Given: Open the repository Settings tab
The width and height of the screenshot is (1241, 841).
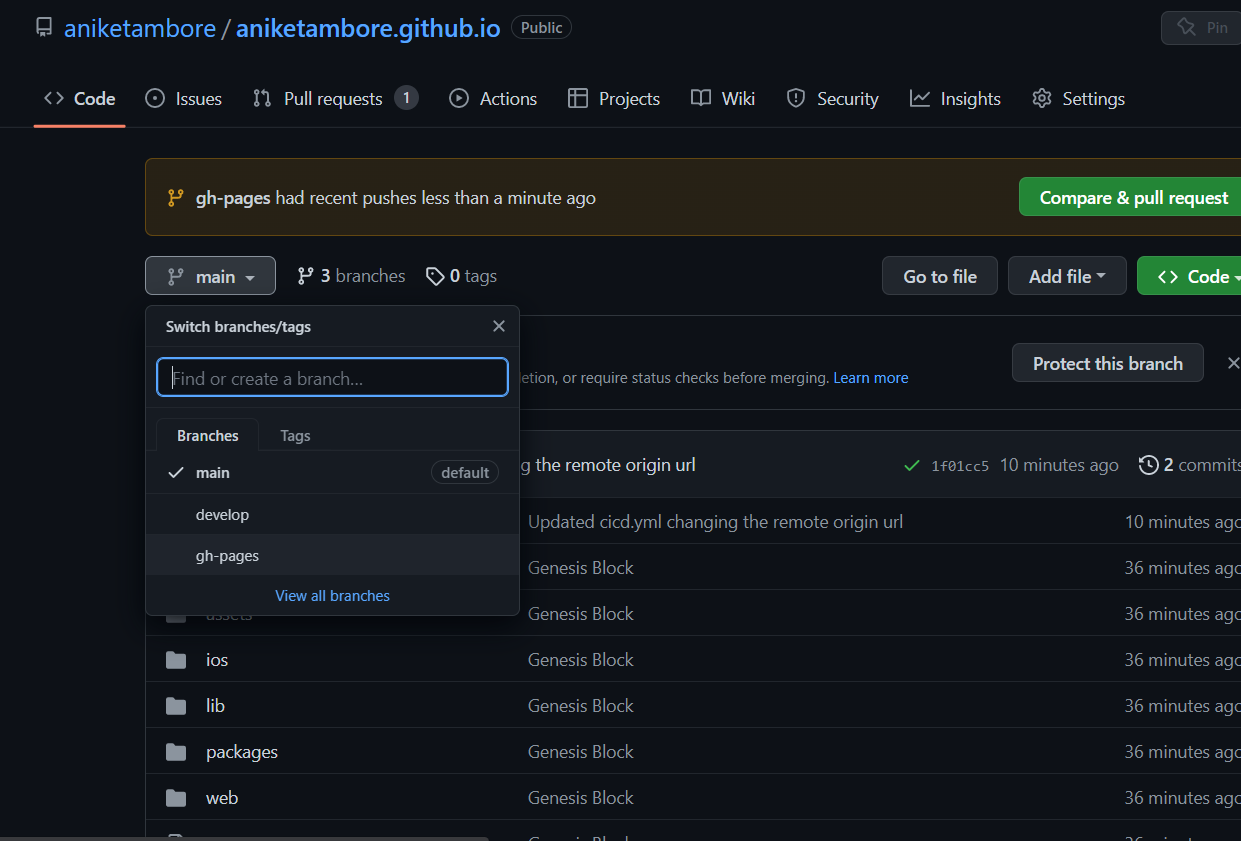Looking at the screenshot, I should (1078, 98).
